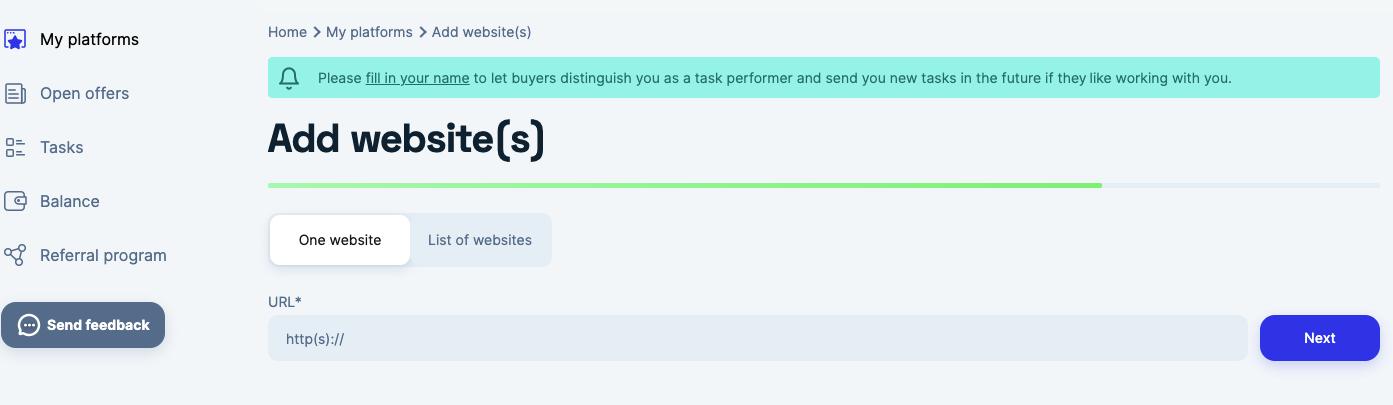The height and width of the screenshot is (405, 1393).
Task: Click My platforms in the breadcrumb trail
Action: coord(369,32)
